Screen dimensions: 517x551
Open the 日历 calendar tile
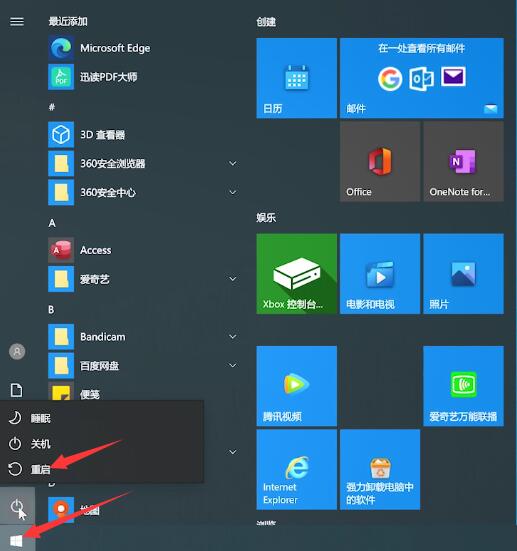point(296,78)
